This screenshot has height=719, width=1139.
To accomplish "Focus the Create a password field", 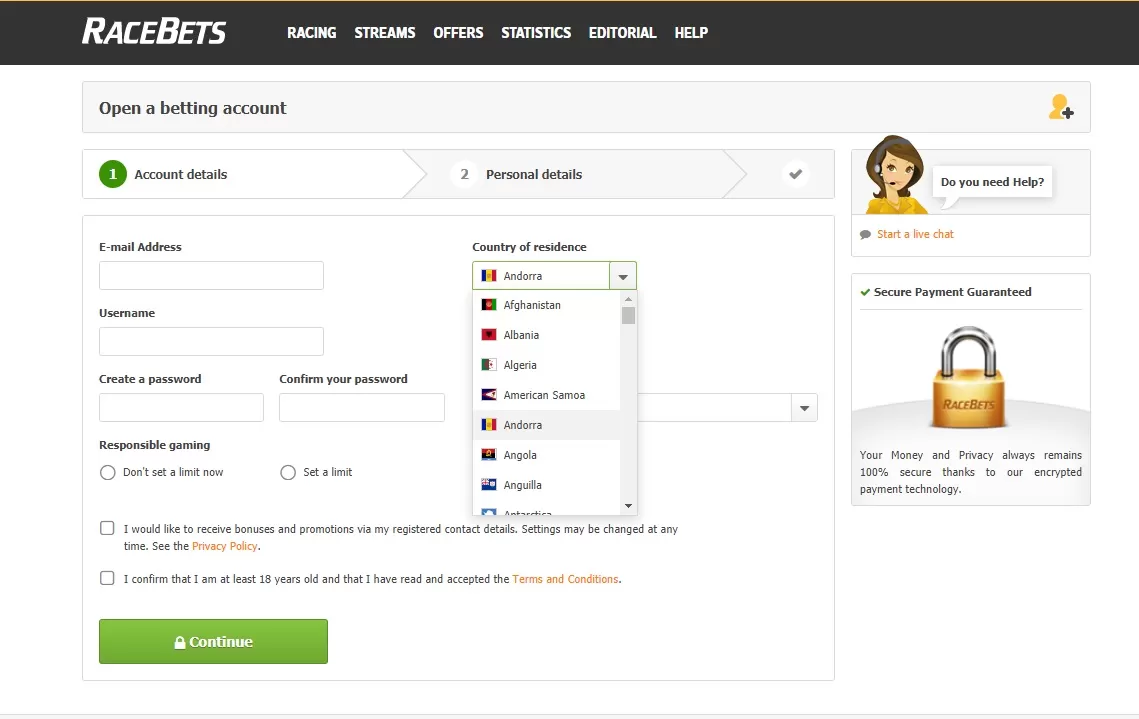I will (x=182, y=407).
